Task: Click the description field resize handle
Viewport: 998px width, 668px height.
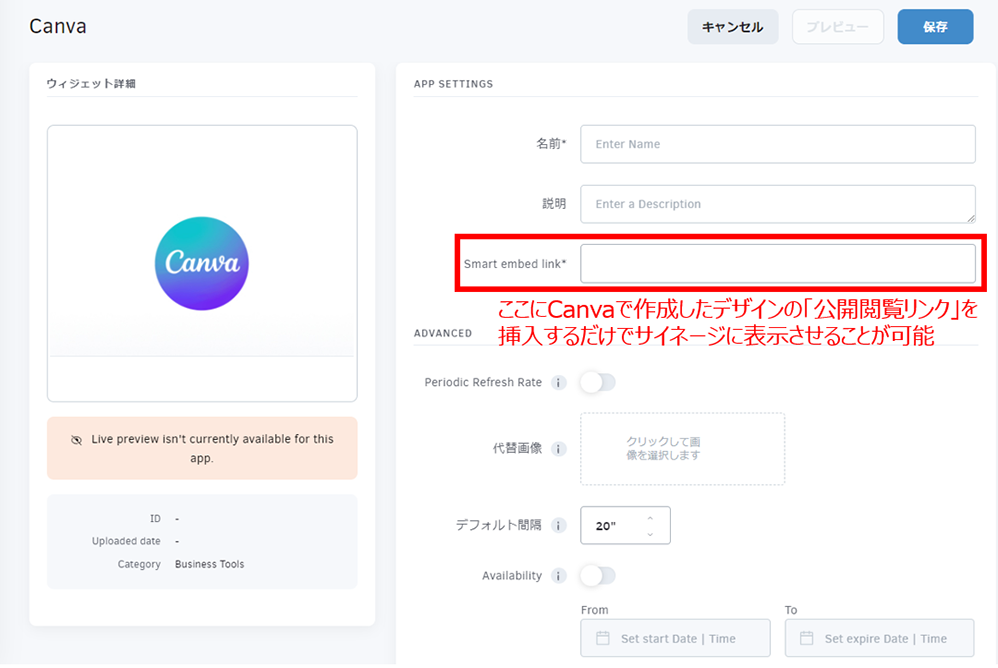Action: 971,218
